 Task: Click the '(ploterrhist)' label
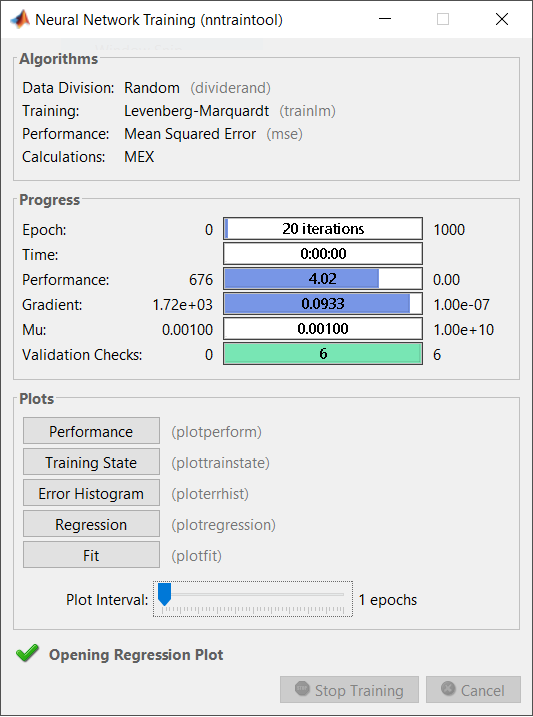click(210, 494)
